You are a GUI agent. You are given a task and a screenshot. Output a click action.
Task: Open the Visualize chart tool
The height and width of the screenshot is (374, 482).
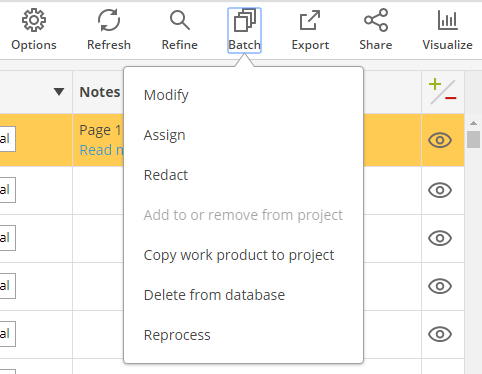click(x=447, y=30)
